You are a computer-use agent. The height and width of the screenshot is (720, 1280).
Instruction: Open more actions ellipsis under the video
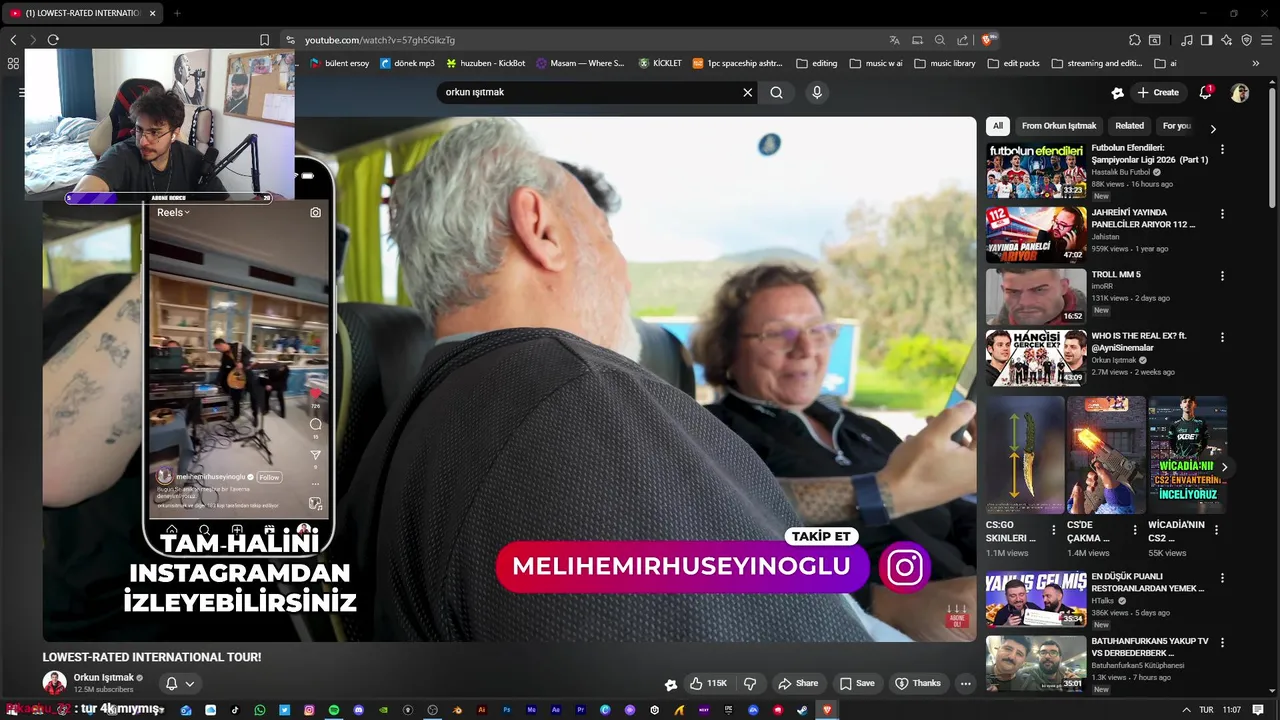(965, 683)
